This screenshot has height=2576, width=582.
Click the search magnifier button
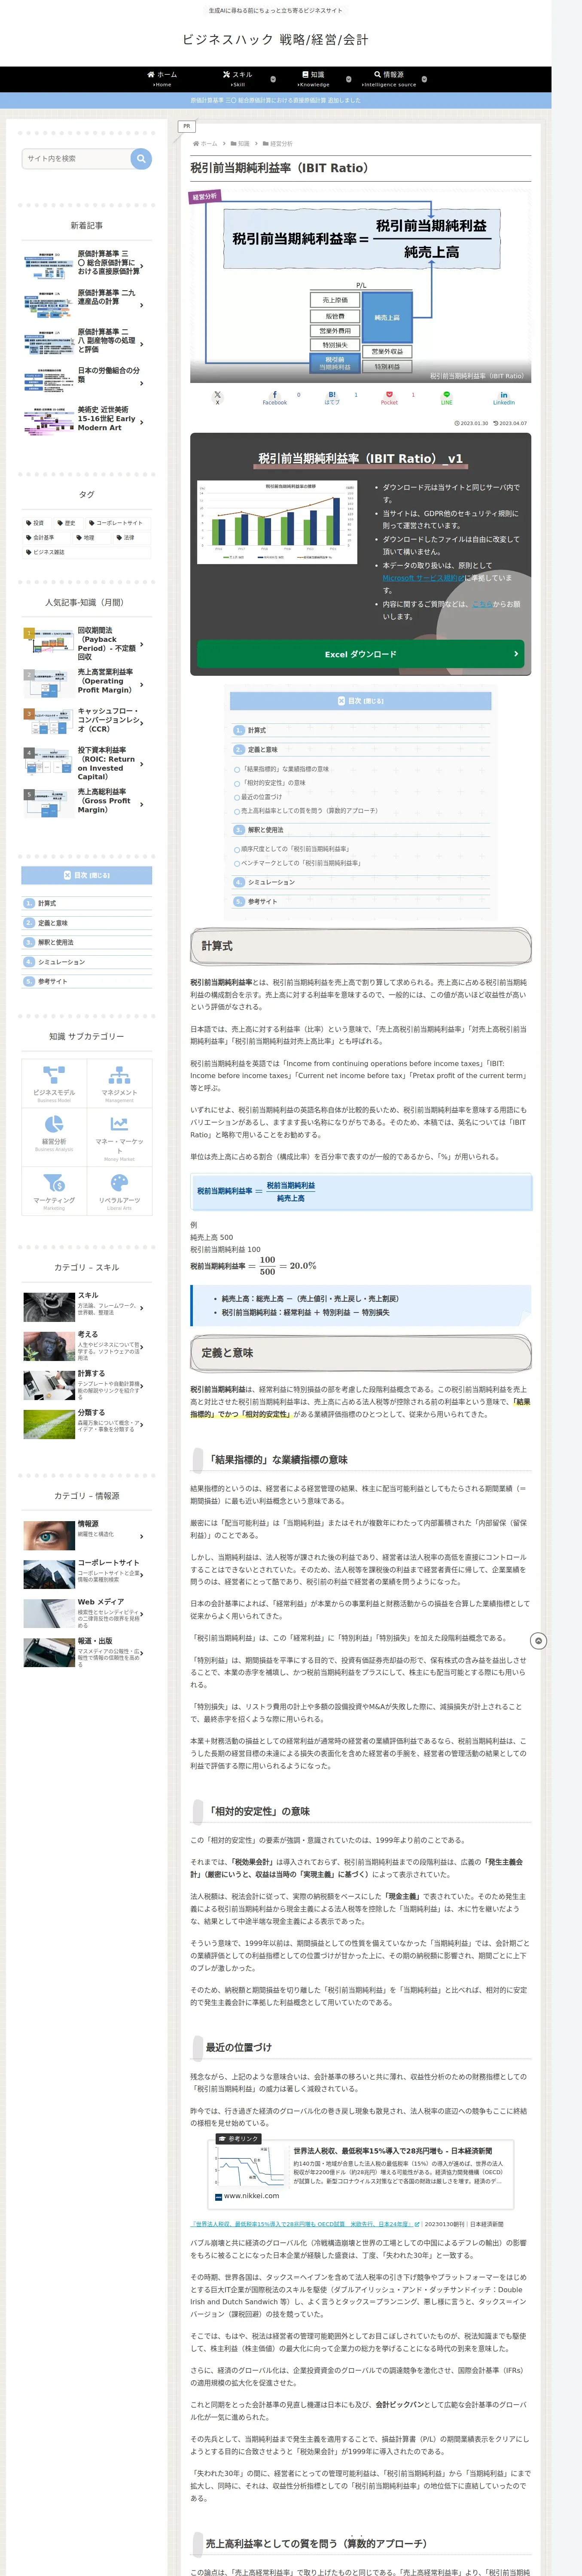point(141,158)
